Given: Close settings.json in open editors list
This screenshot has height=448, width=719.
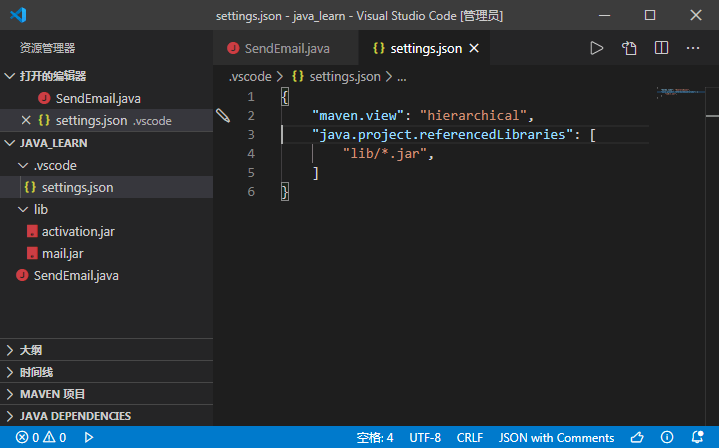Looking at the screenshot, I should [26, 120].
